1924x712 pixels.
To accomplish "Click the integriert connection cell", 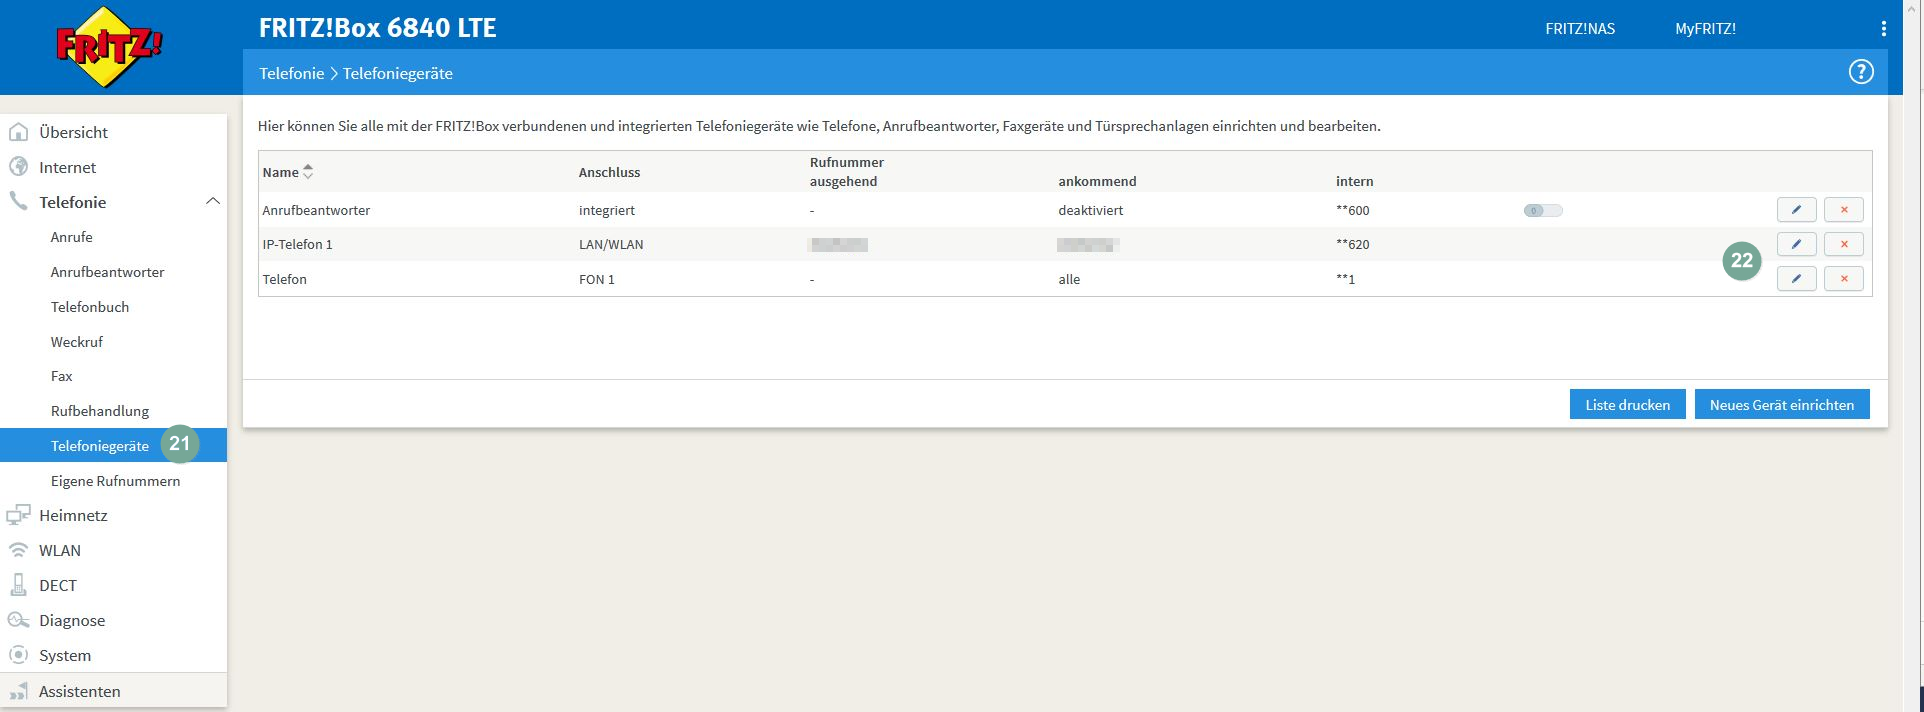I will coord(606,210).
